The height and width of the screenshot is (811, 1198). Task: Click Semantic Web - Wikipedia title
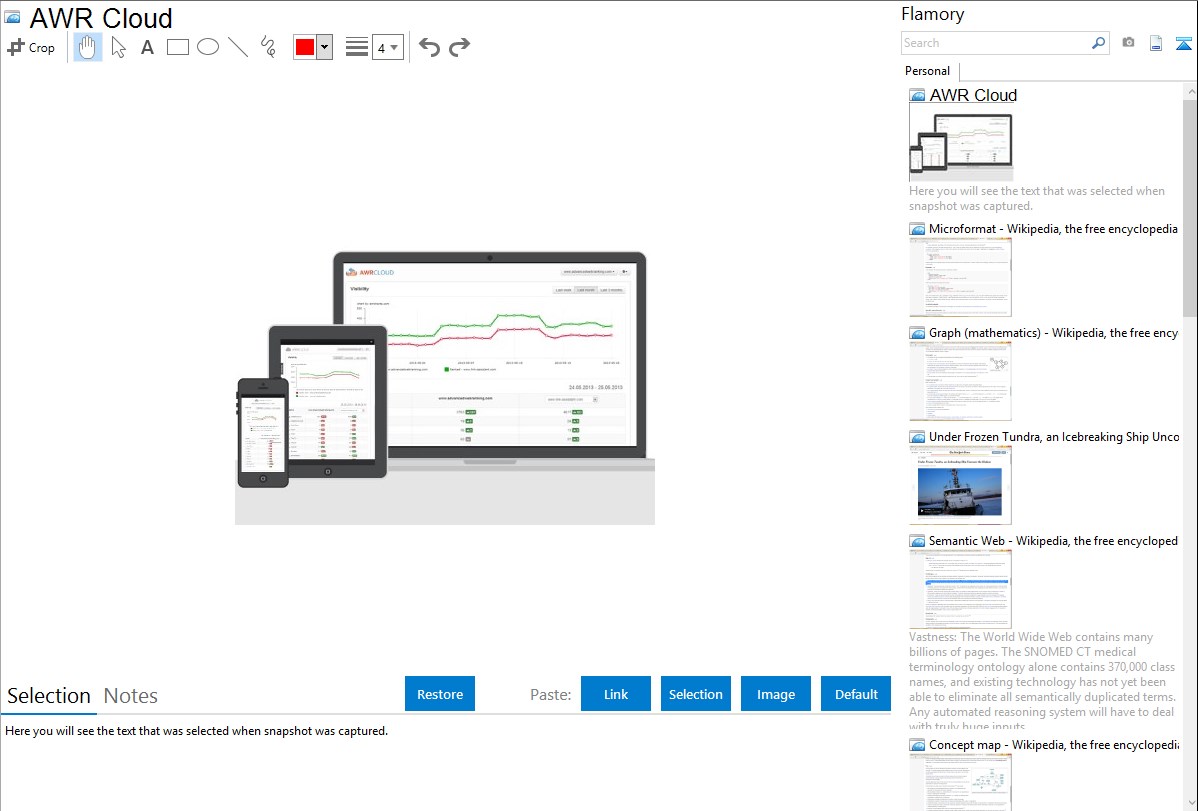tap(1053, 540)
